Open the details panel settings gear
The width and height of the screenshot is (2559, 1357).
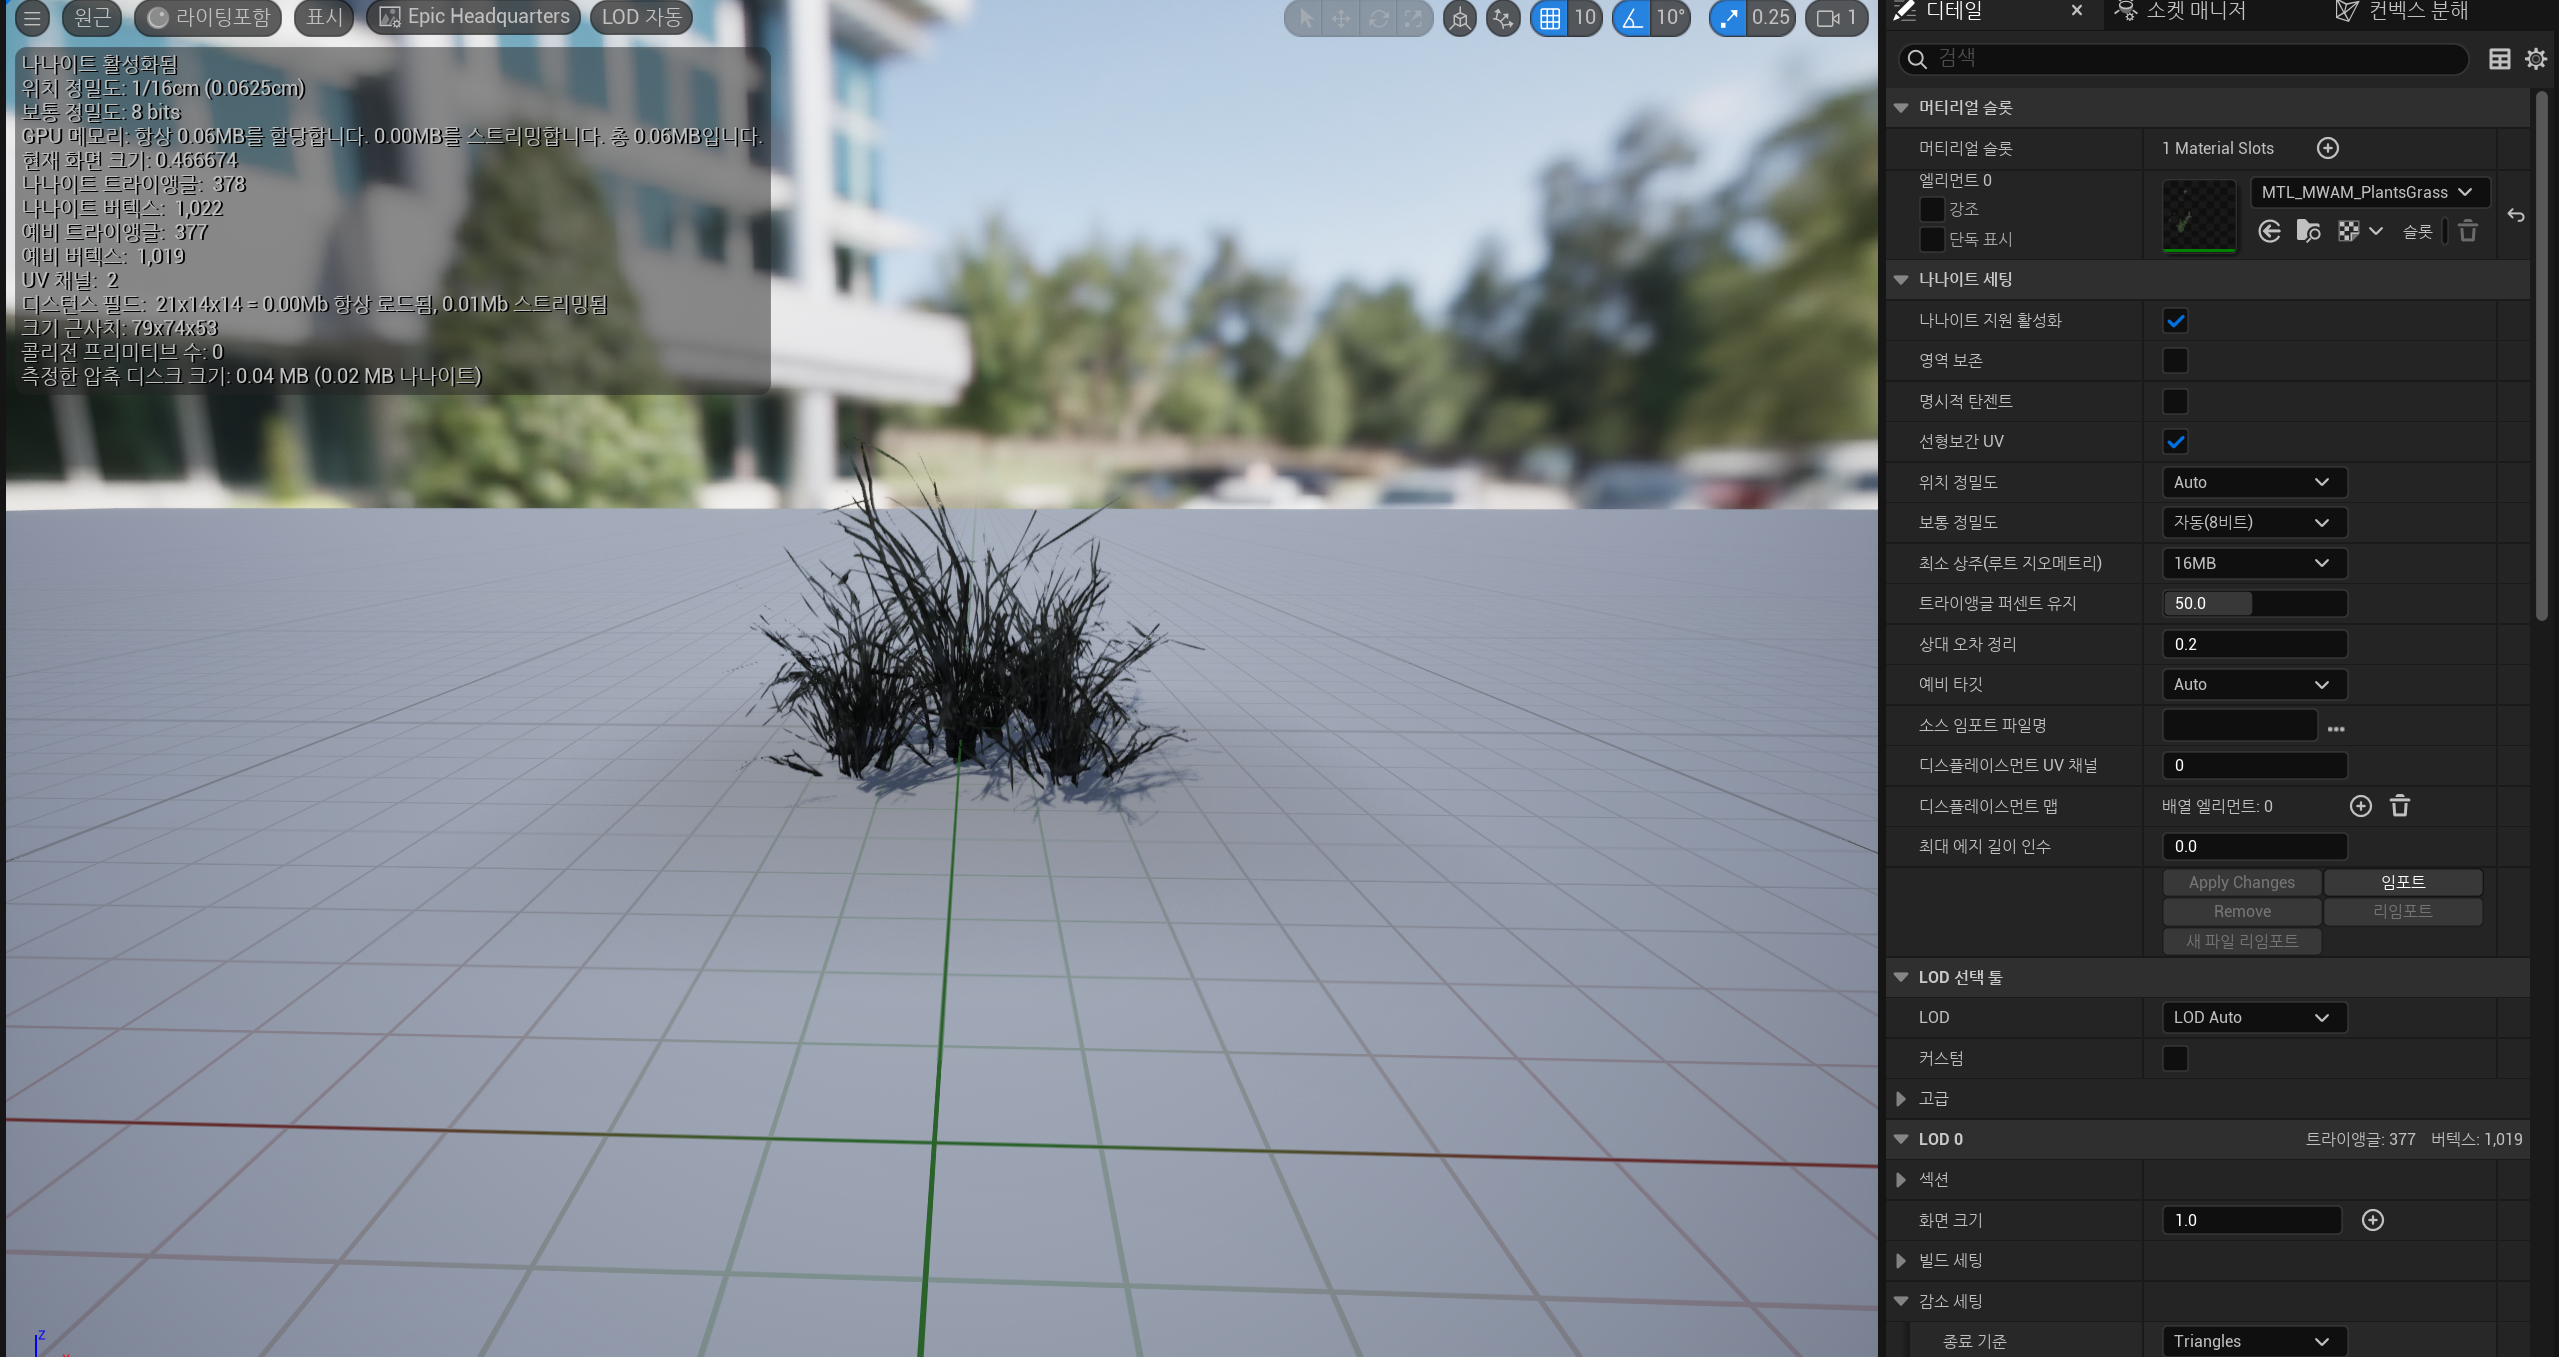pos(2535,59)
